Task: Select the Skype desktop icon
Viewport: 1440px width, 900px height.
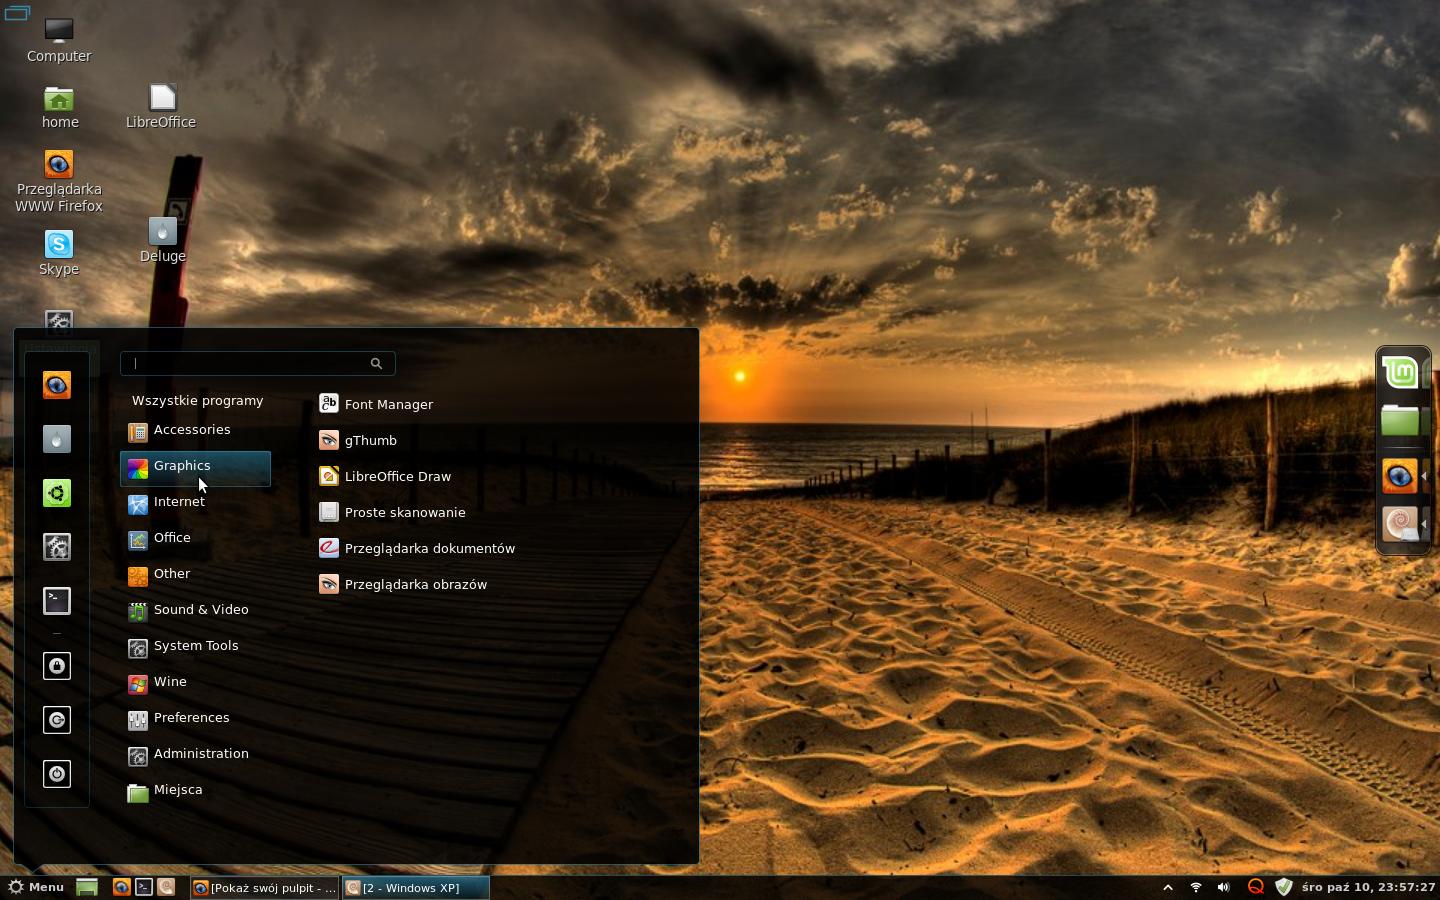Action: pyautogui.click(x=59, y=253)
